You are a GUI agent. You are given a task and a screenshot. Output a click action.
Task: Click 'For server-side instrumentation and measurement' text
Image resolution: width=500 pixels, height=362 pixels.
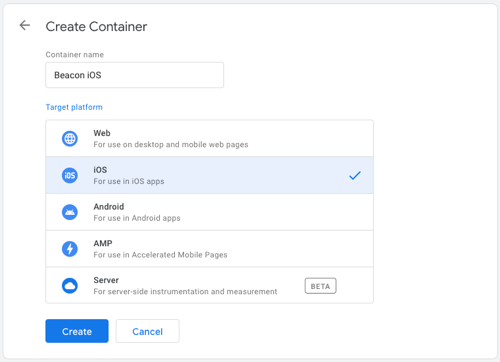185,291
